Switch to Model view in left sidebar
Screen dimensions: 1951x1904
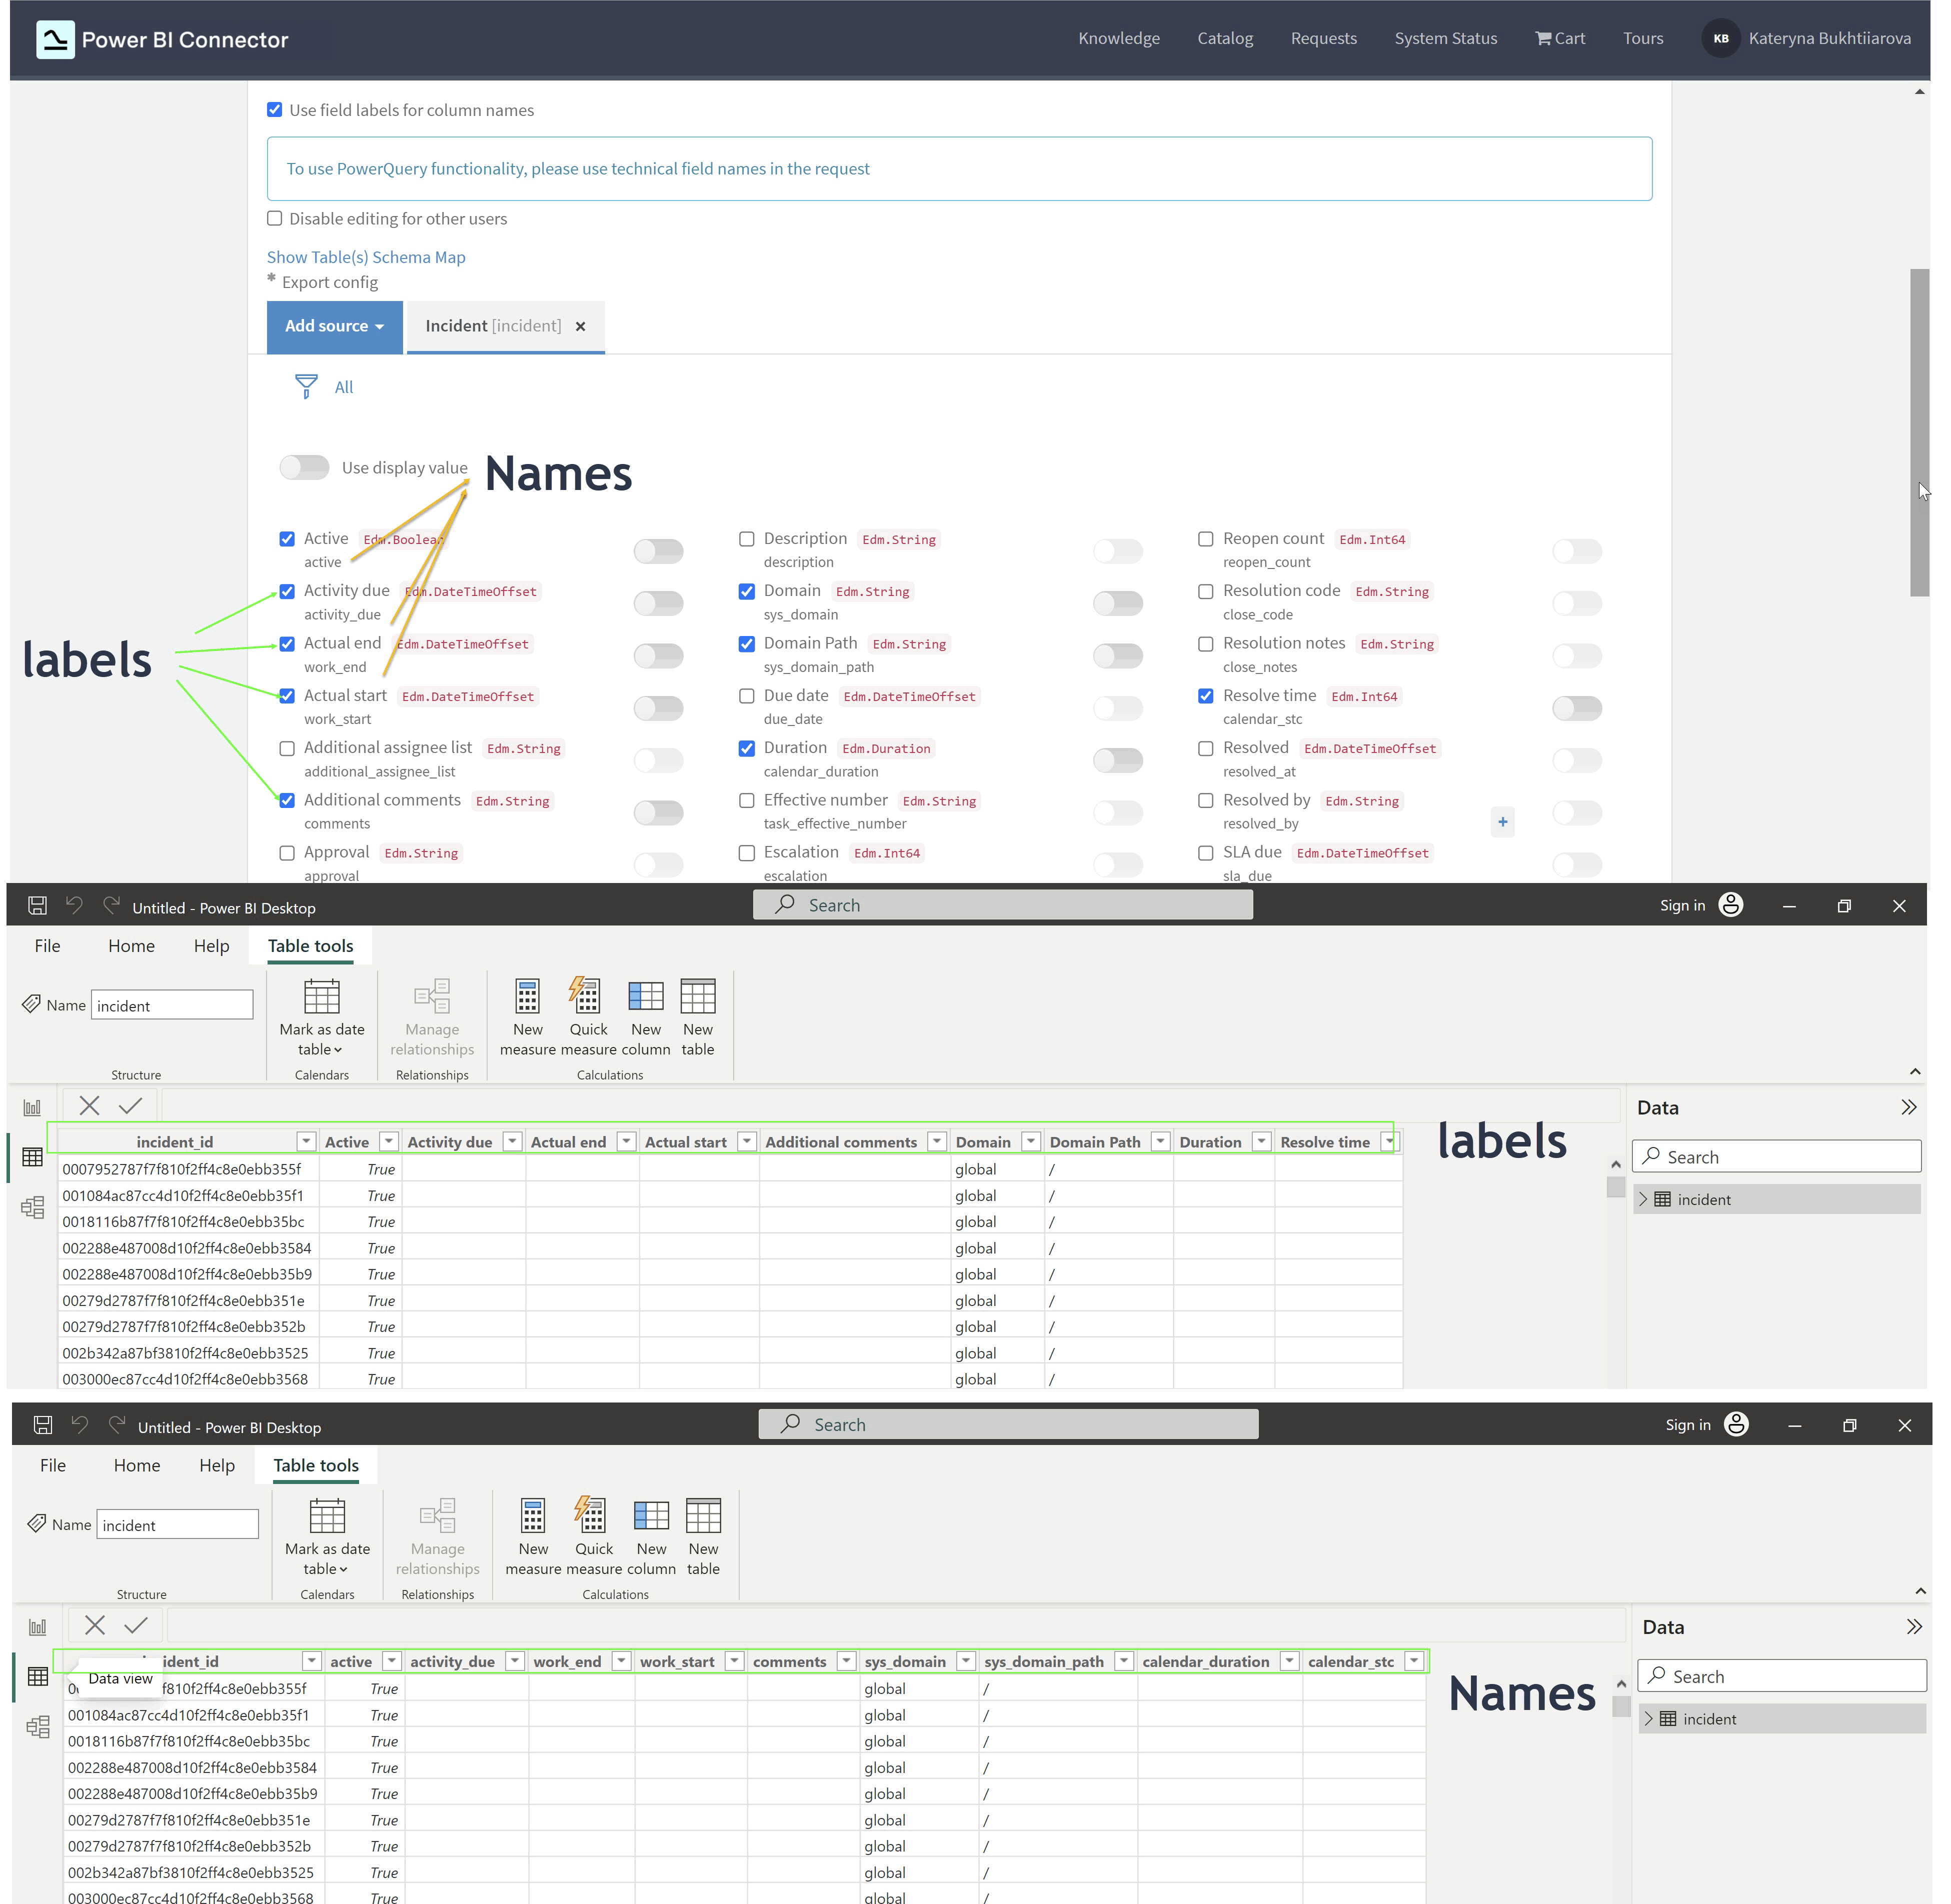pyautogui.click(x=32, y=1207)
